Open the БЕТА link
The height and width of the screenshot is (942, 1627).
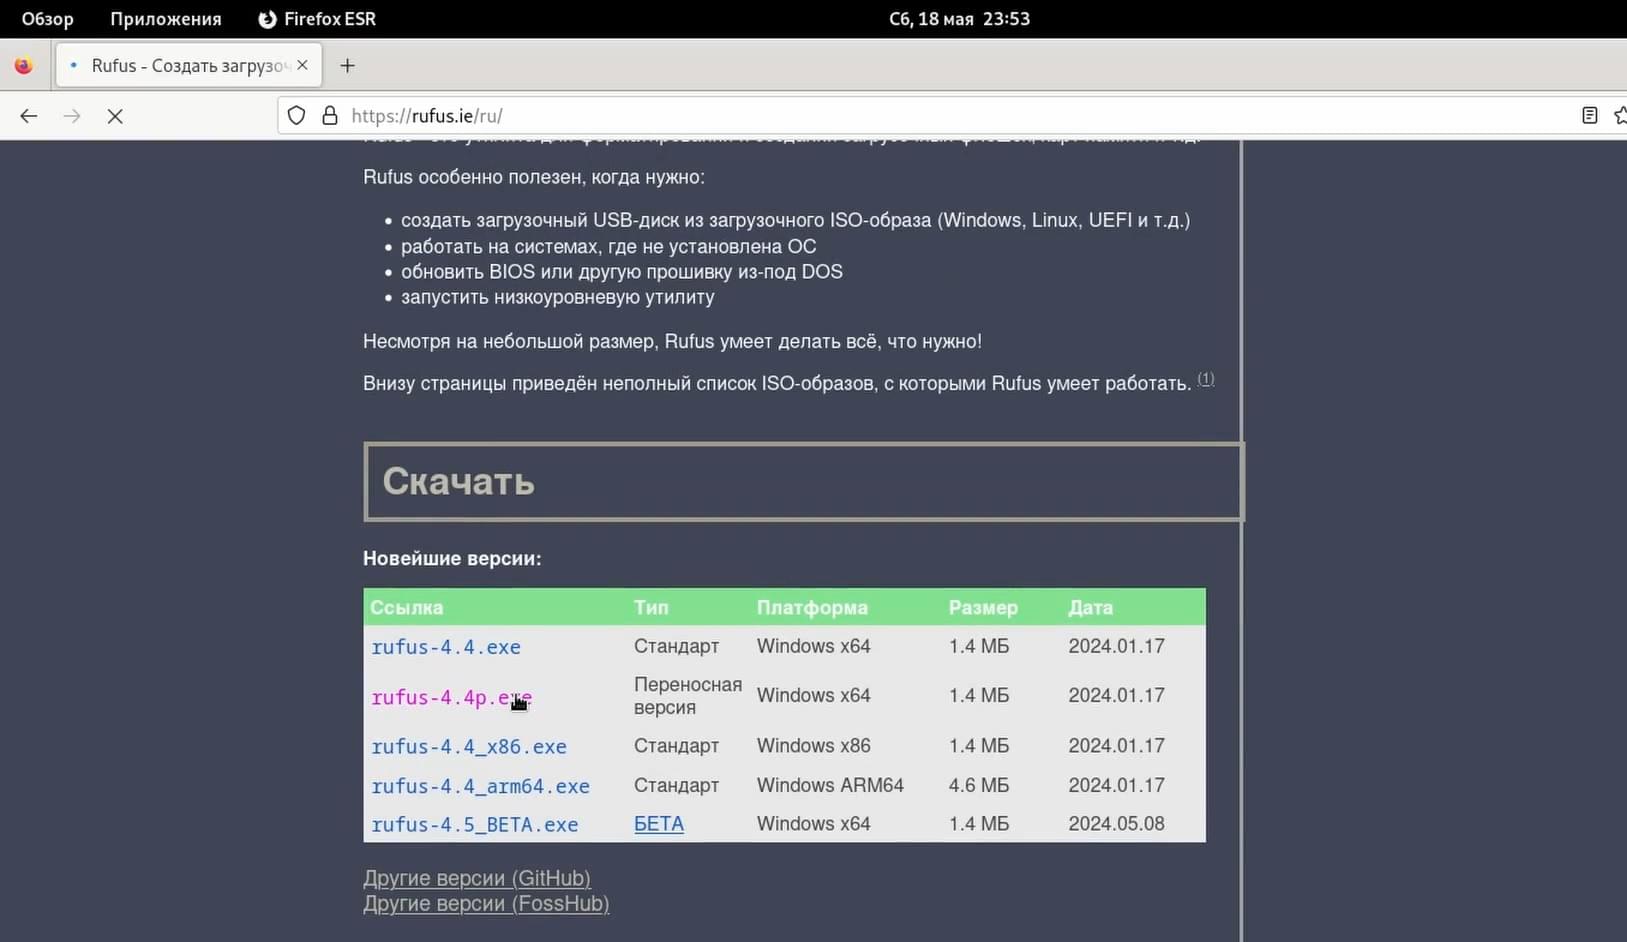point(659,824)
